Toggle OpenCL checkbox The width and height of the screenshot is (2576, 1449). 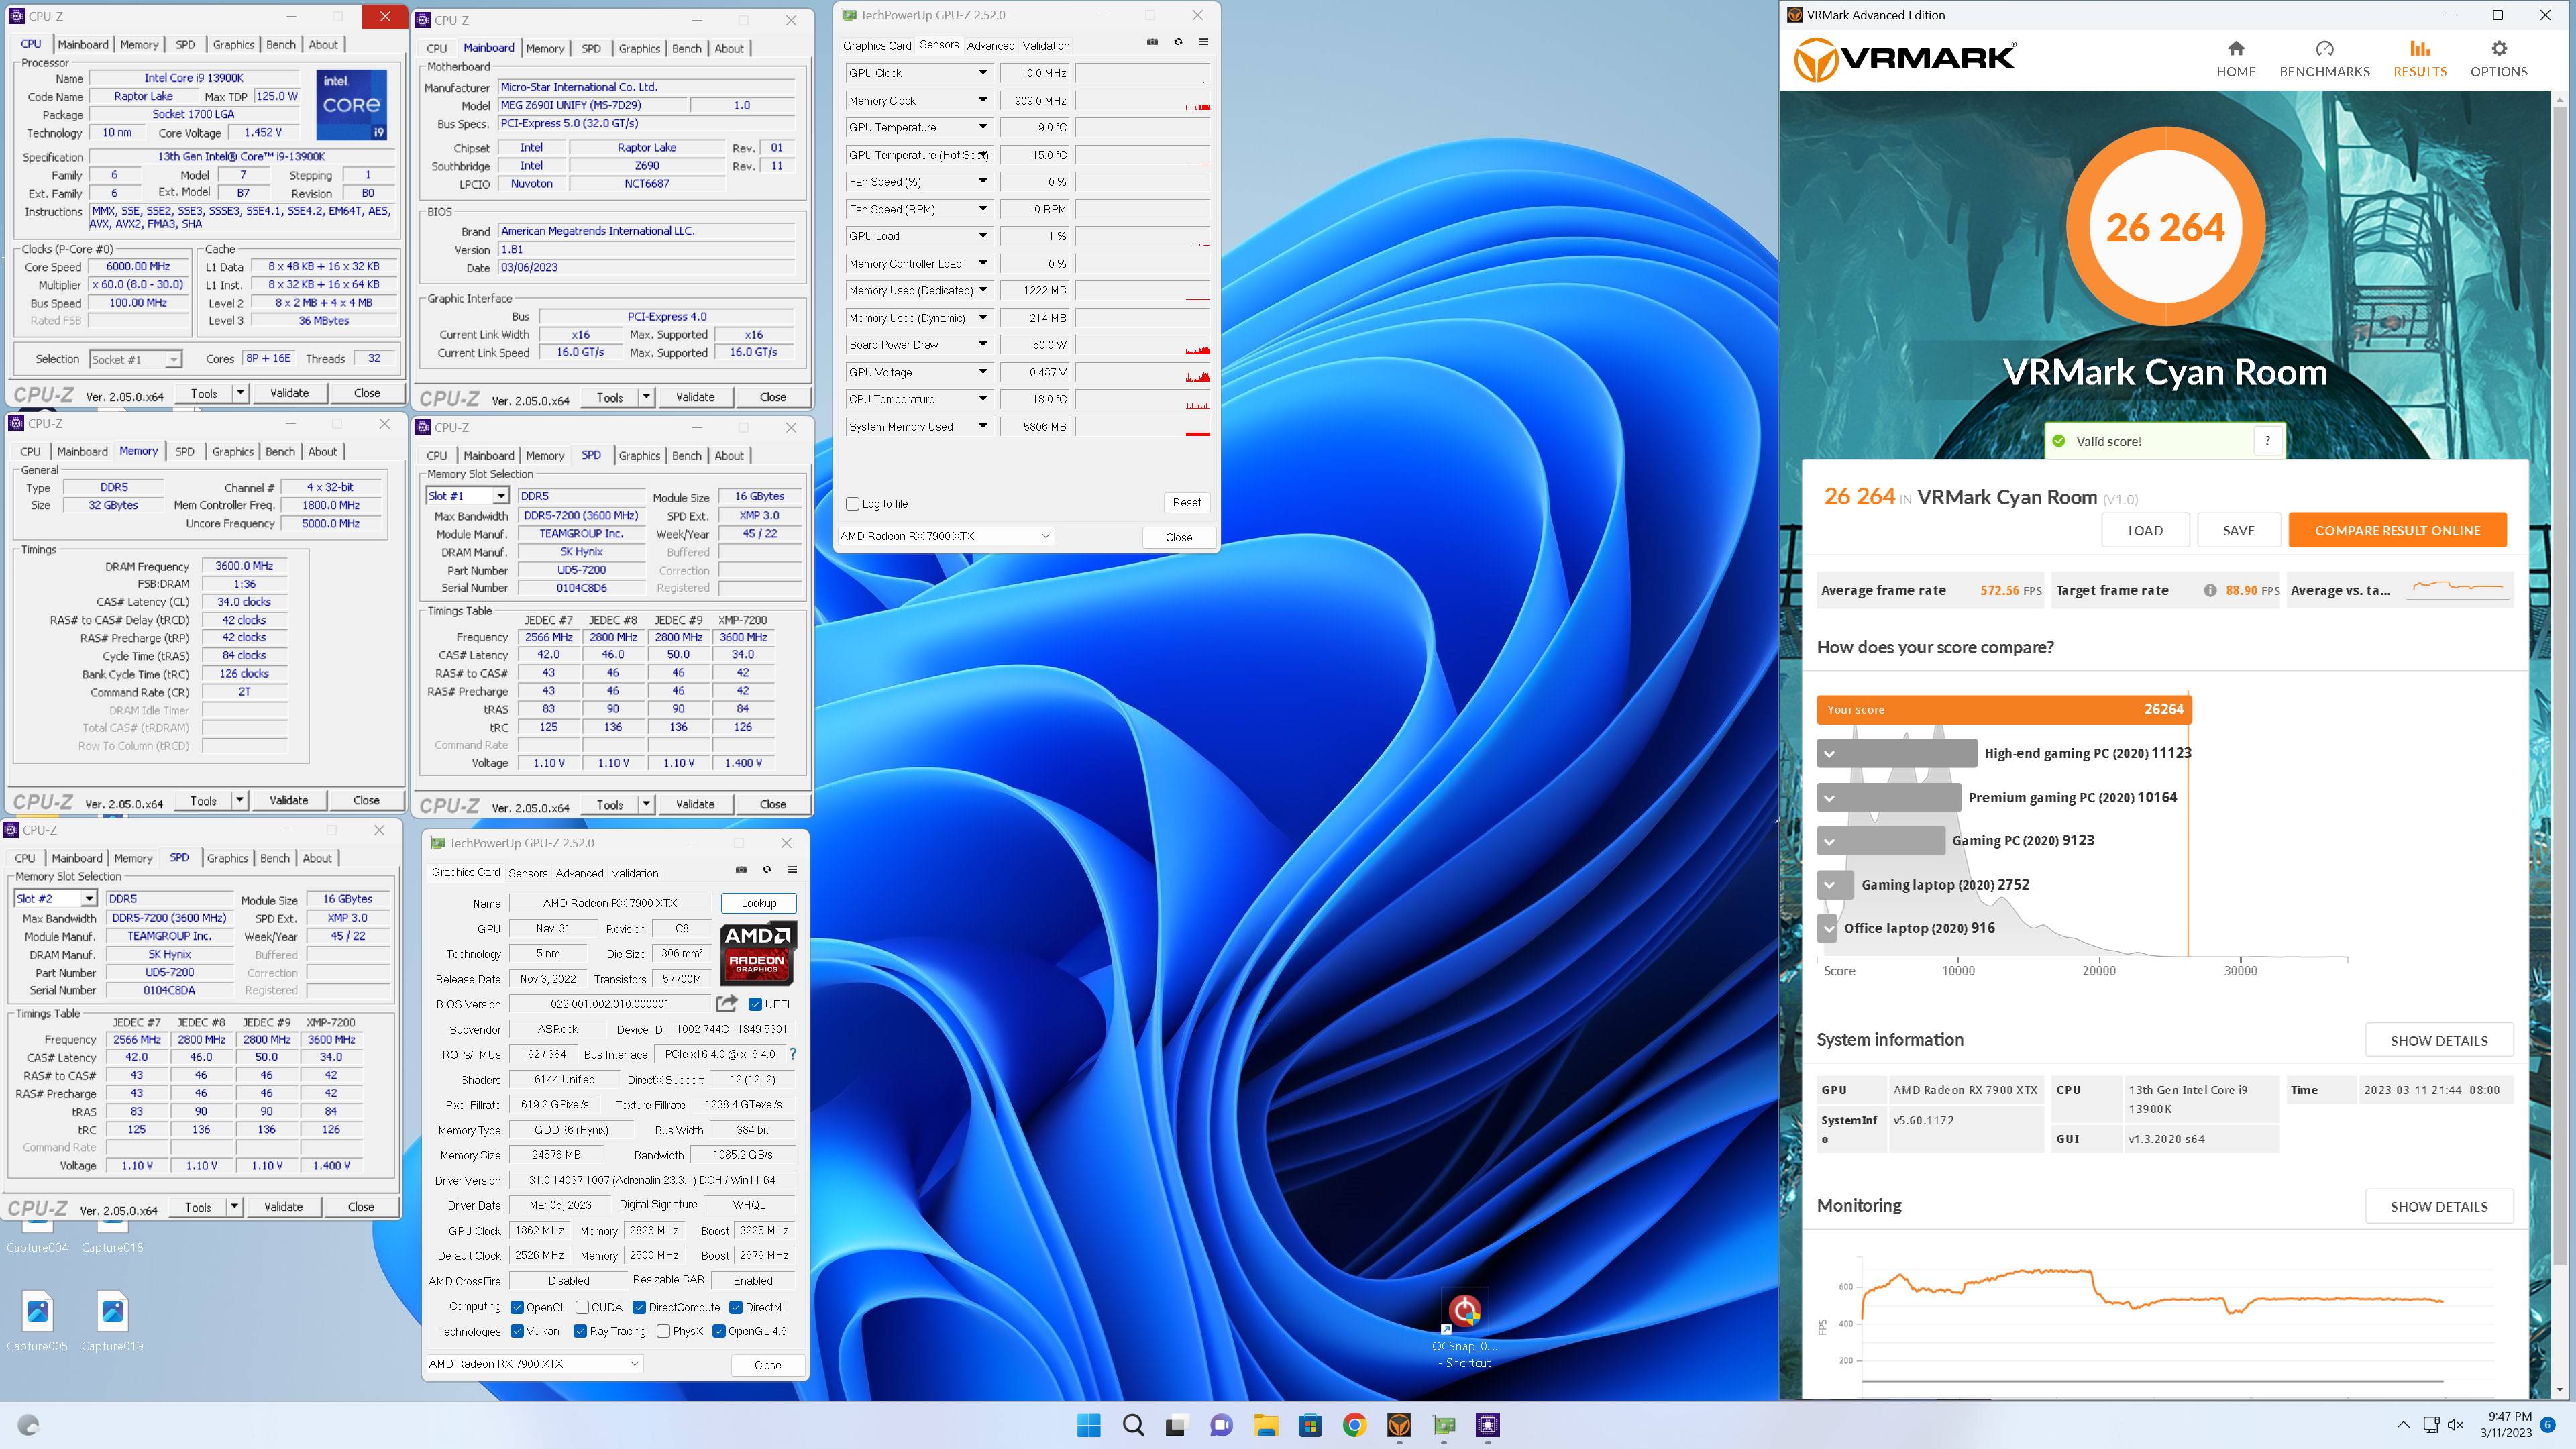pyautogui.click(x=517, y=1307)
